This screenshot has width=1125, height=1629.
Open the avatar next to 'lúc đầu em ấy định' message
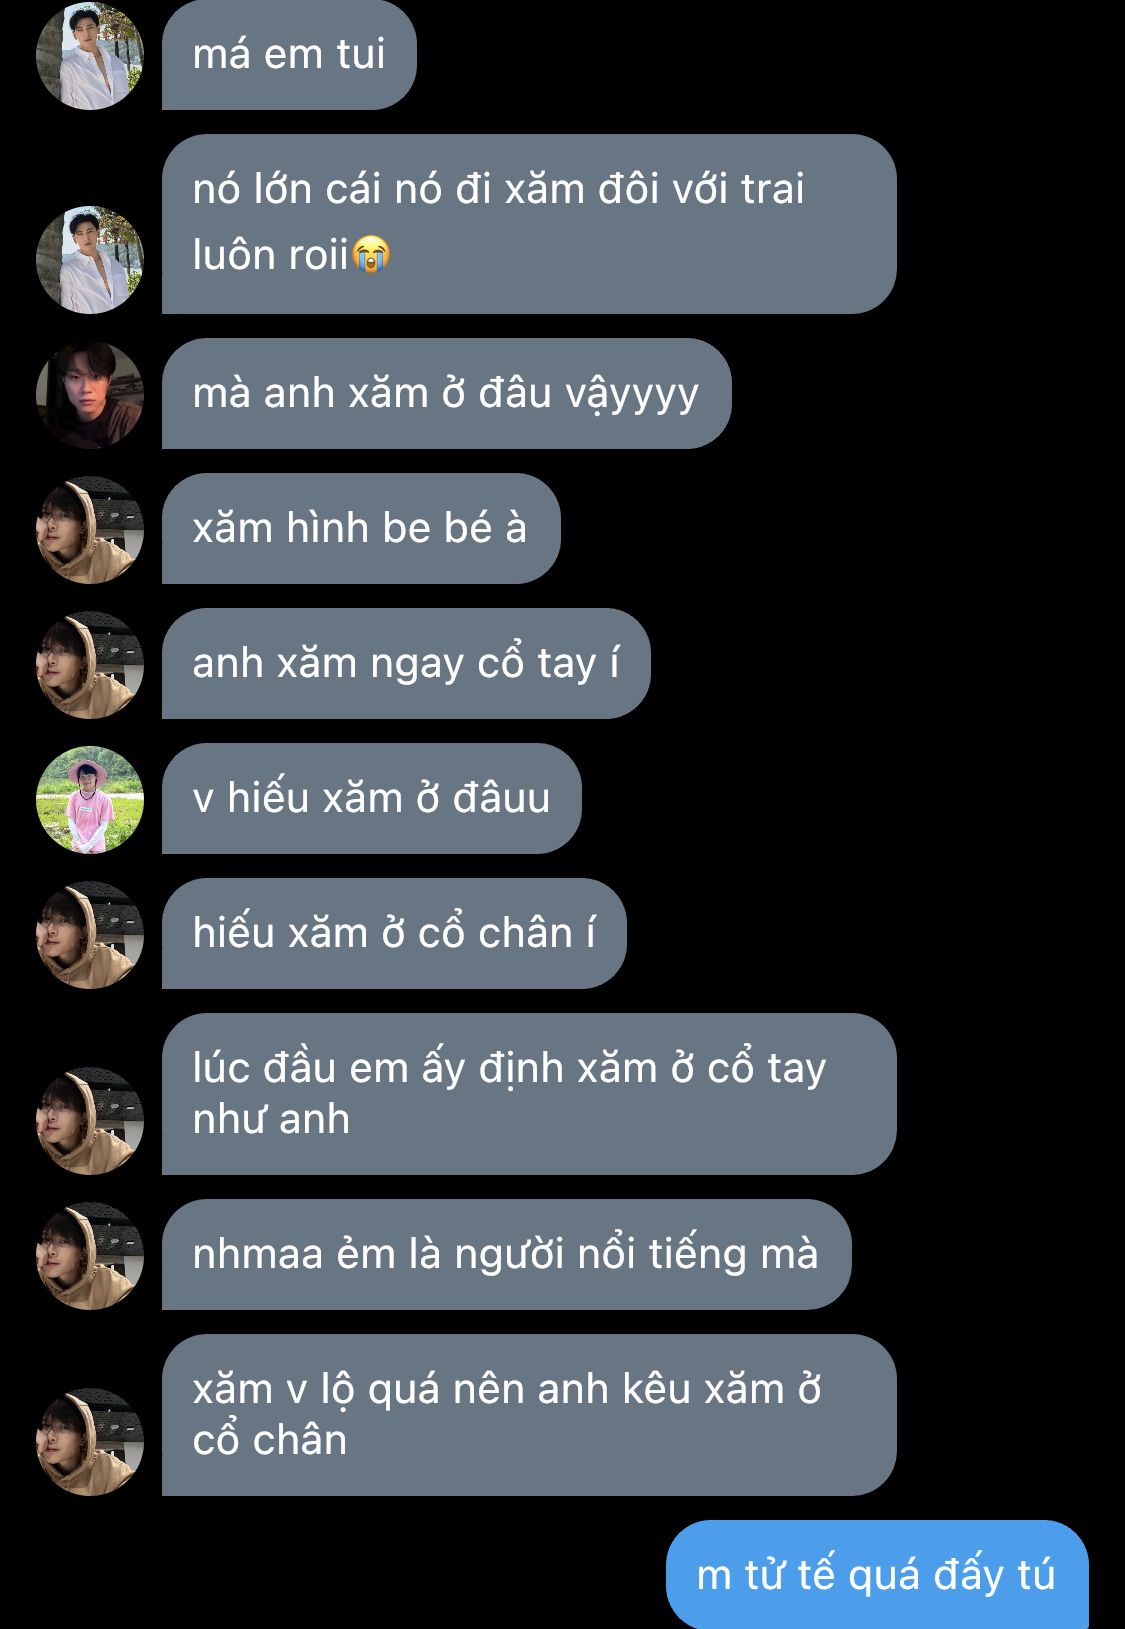(x=90, y=1121)
